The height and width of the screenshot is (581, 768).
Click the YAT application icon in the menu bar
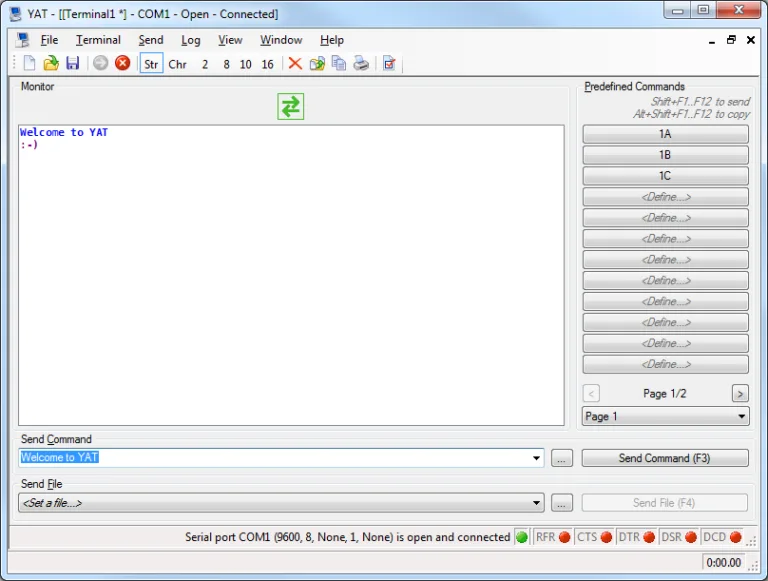tap(23, 40)
